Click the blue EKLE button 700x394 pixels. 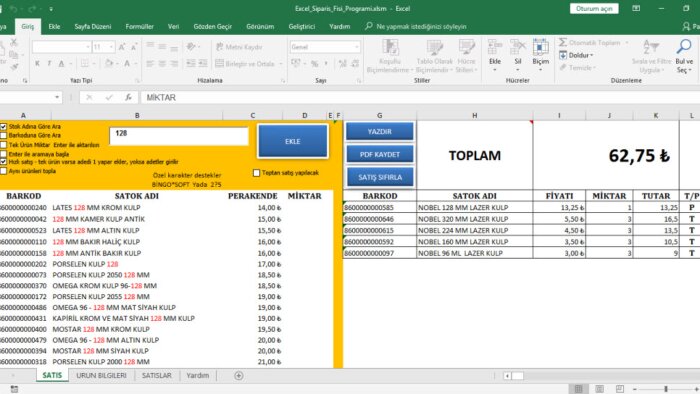tap(293, 141)
